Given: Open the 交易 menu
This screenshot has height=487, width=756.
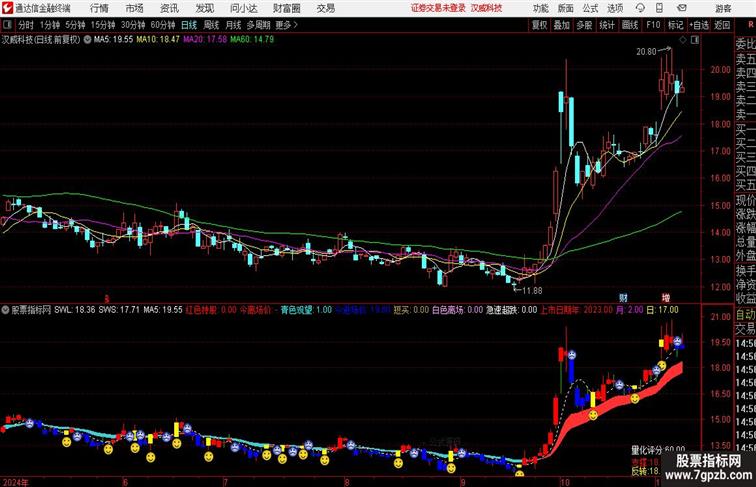Looking at the screenshot, I should pyautogui.click(x=325, y=8).
